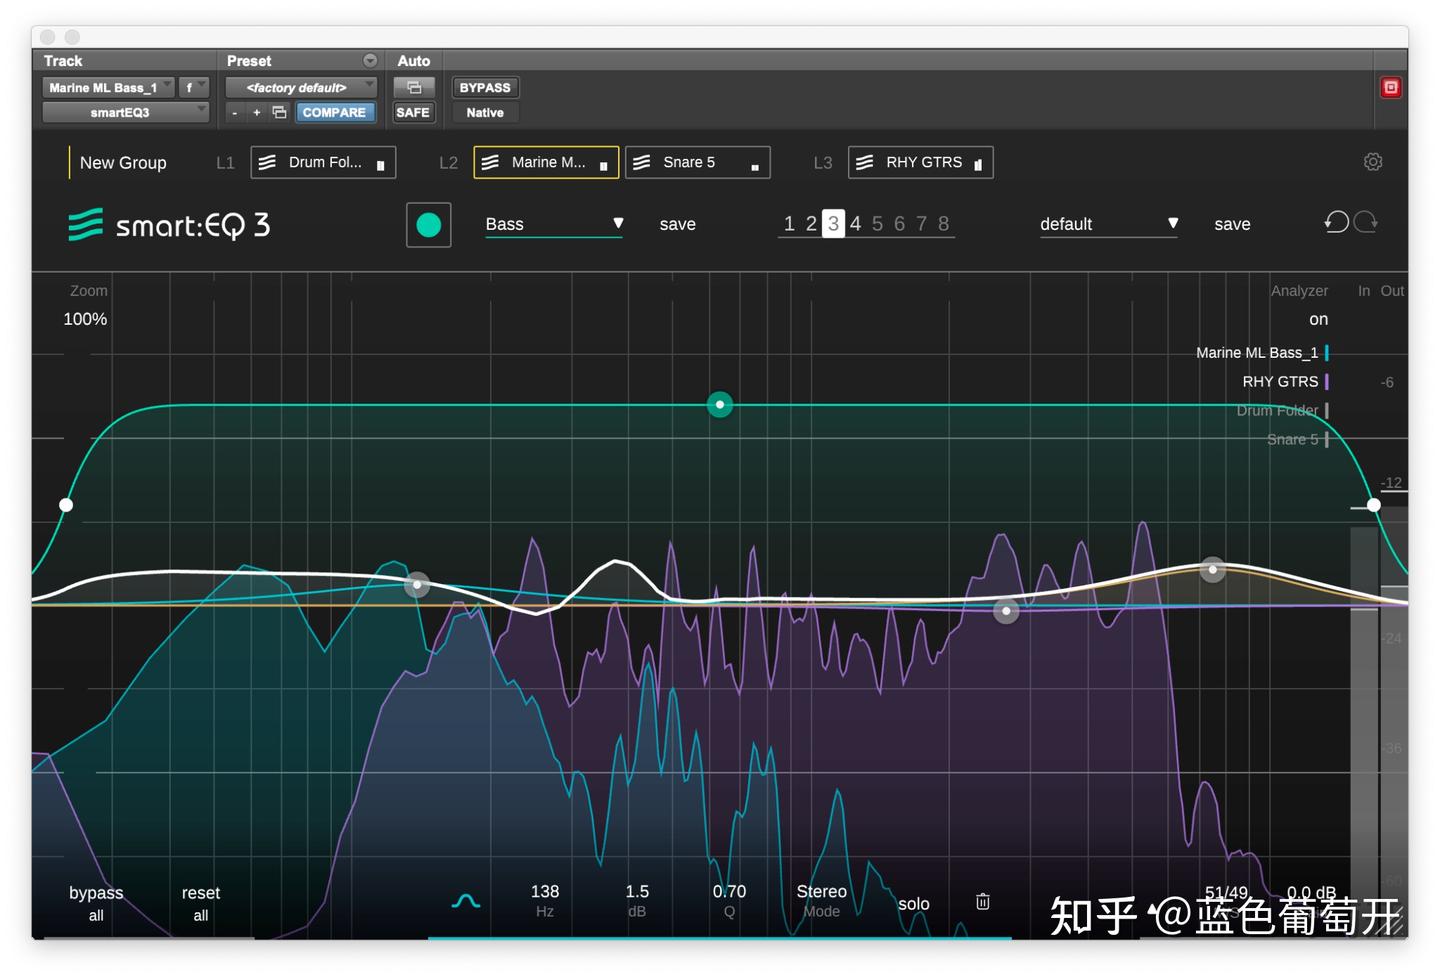Select the Snare 5 track slot
1440x977 pixels.
697,162
